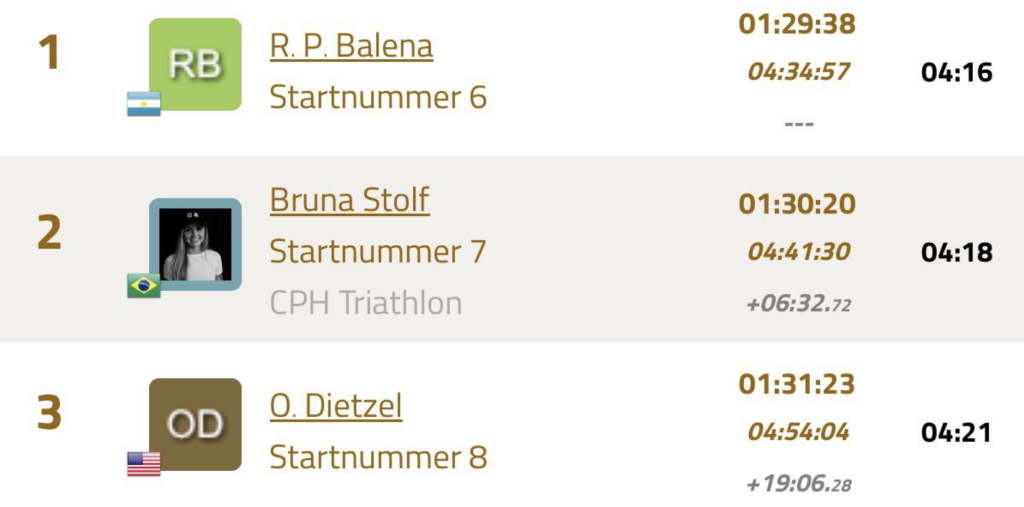The height and width of the screenshot is (507, 1024).
Task: Click the RB green avatar badge
Action: [195, 64]
